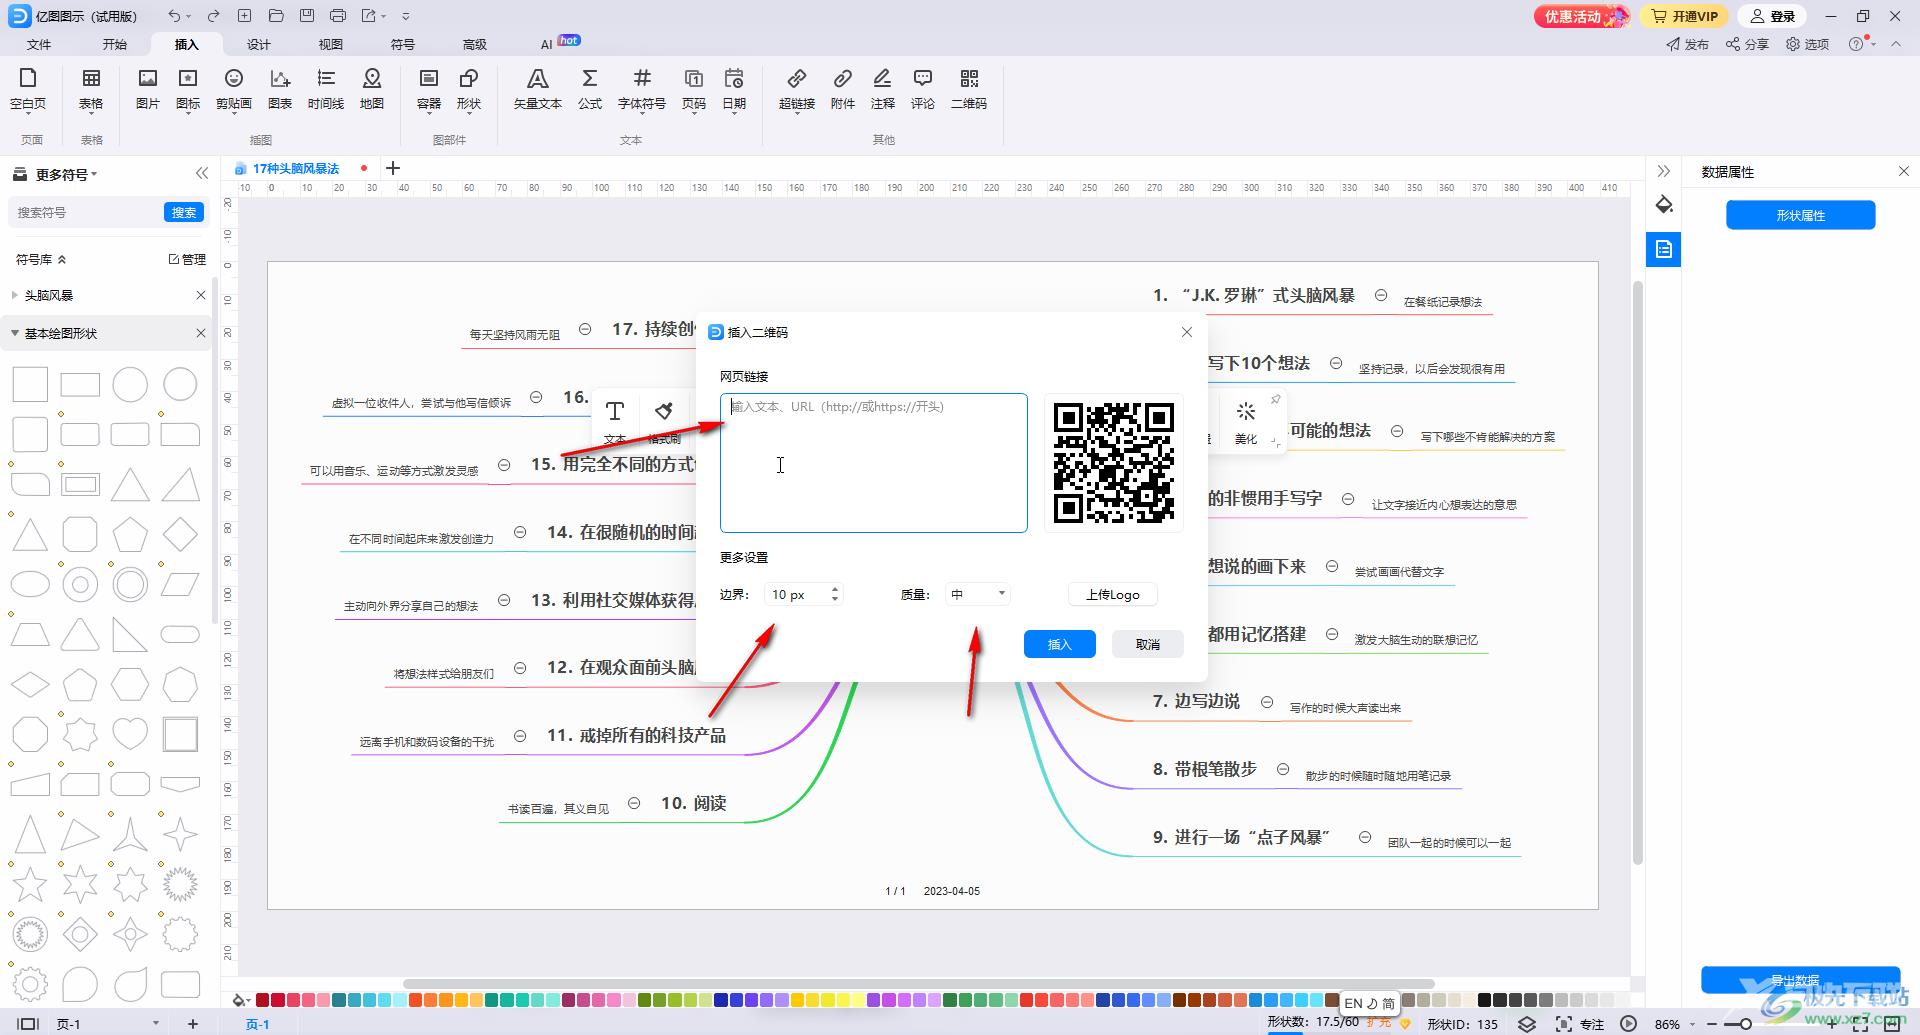Click the 搜索 symbol search button
This screenshot has height=1035, width=1920.
[x=184, y=212]
